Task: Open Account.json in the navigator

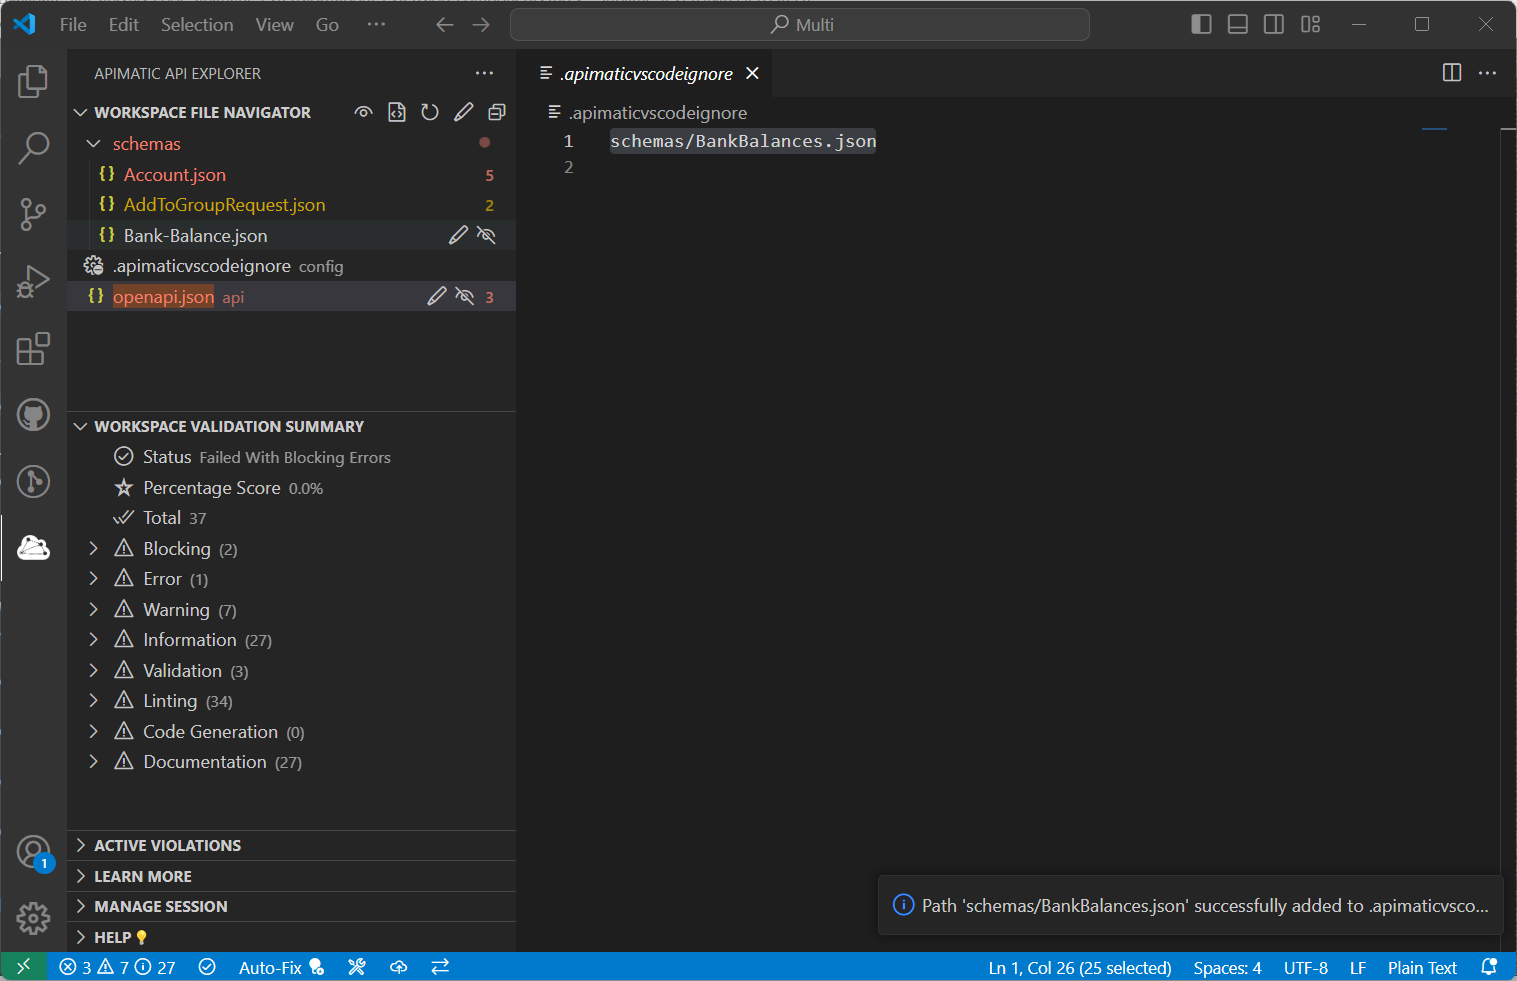Action: 175,175
